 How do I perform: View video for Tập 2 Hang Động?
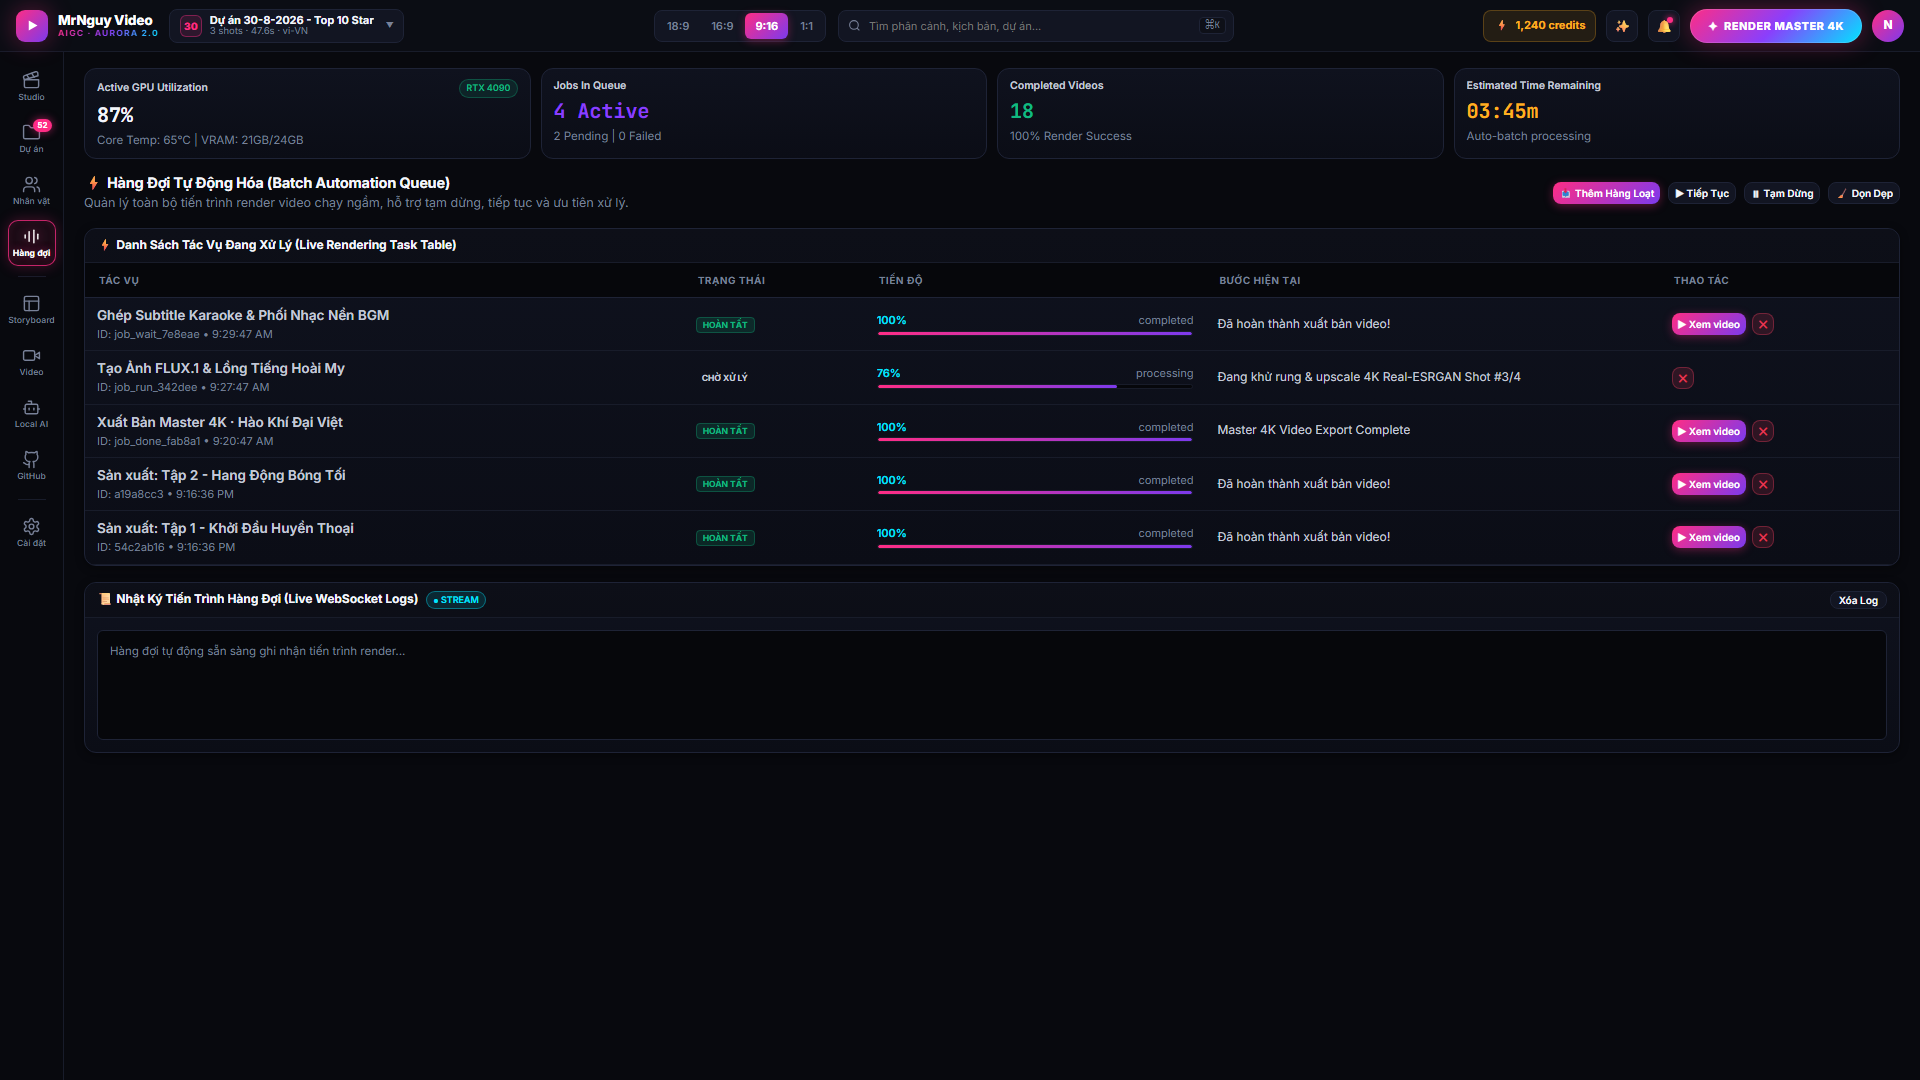1708,484
